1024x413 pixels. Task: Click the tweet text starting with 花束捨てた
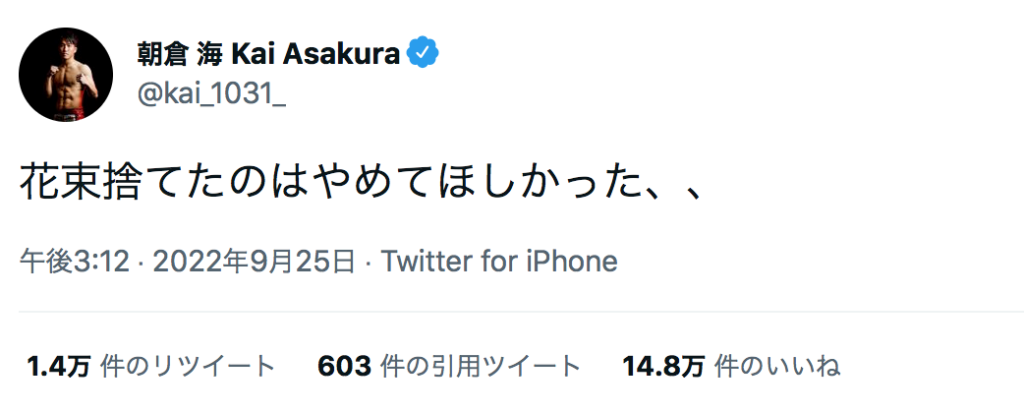coord(361,183)
